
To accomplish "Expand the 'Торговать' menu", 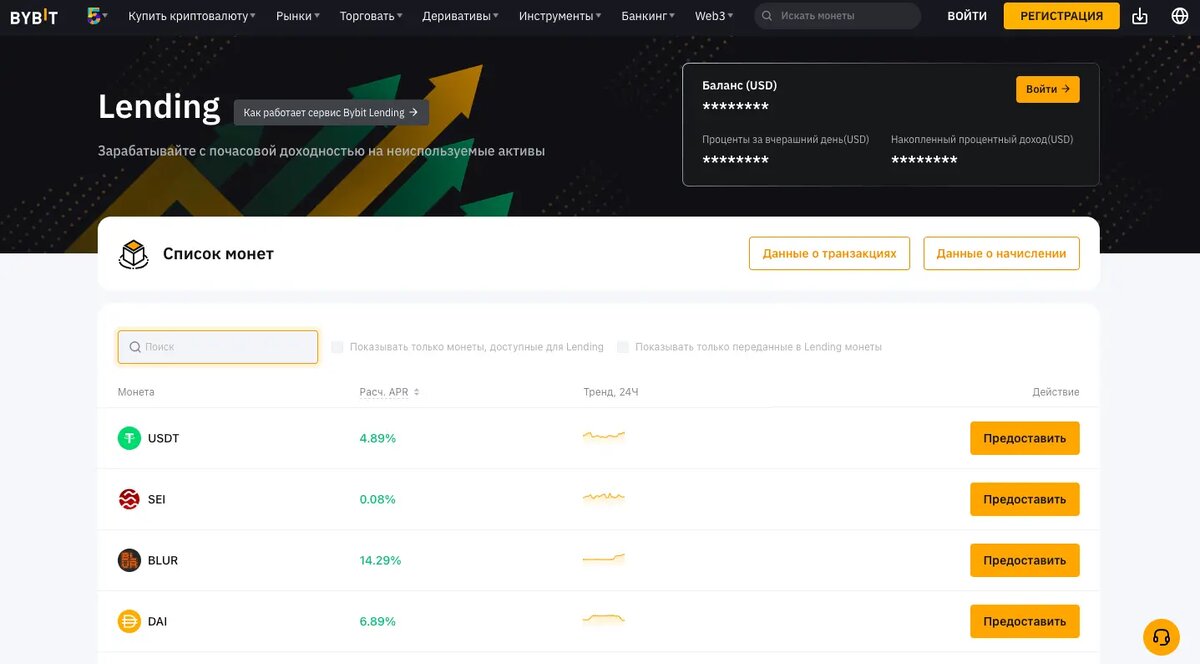I will click(x=371, y=16).
